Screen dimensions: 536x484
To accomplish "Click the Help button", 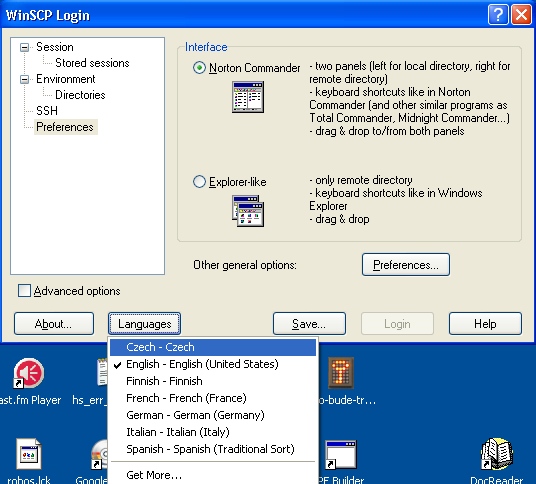I will click(485, 323).
